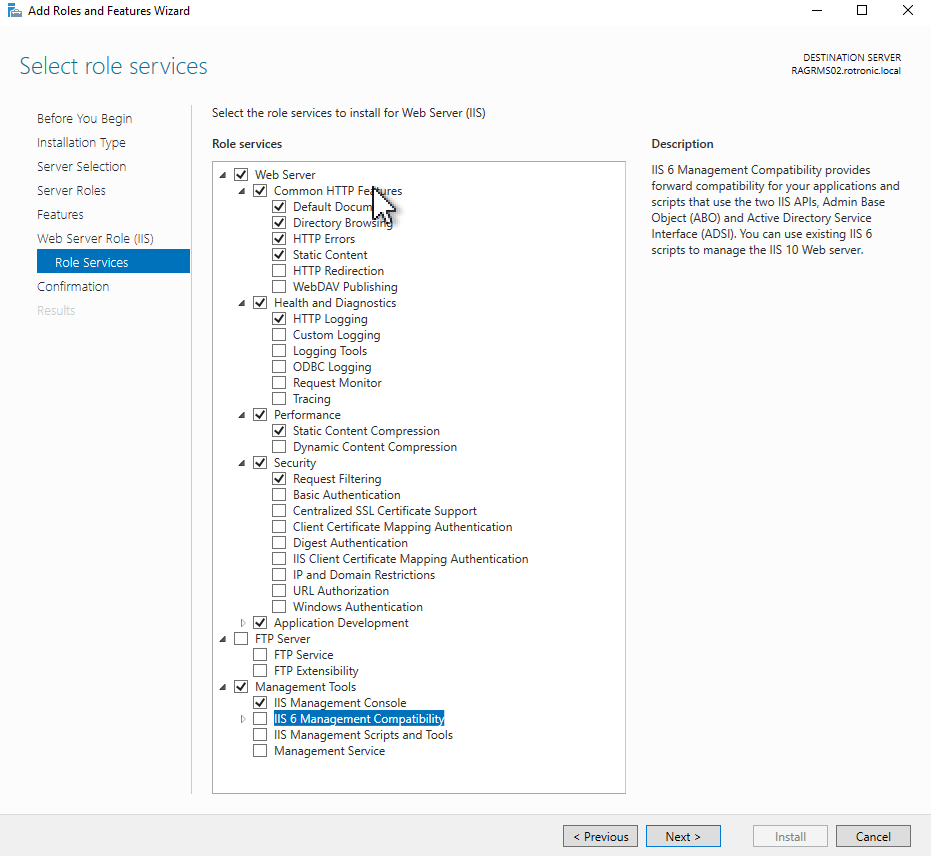Collapse the Health and Diagnostics node

[242, 303]
